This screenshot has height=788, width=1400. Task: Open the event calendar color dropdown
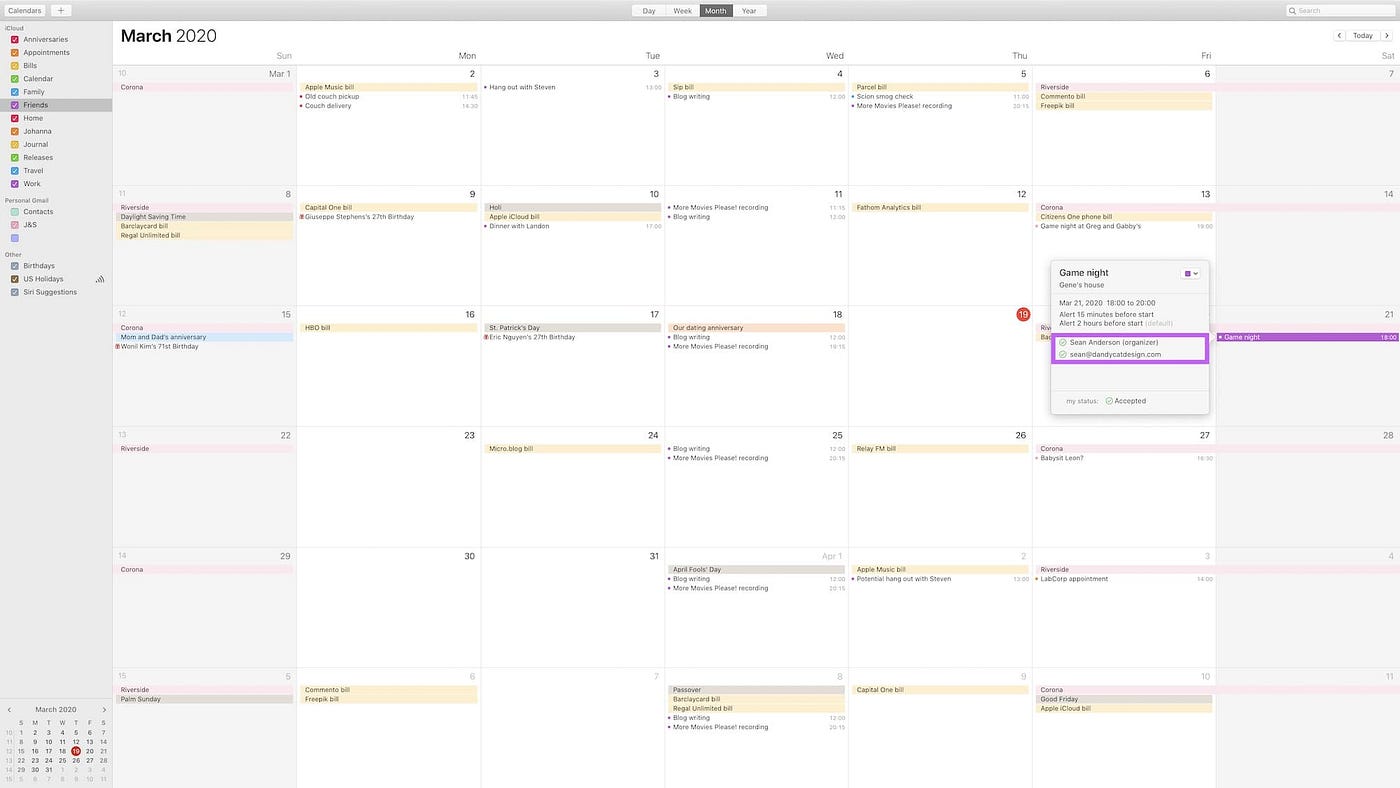pyautogui.click(x=1190, y=273)
